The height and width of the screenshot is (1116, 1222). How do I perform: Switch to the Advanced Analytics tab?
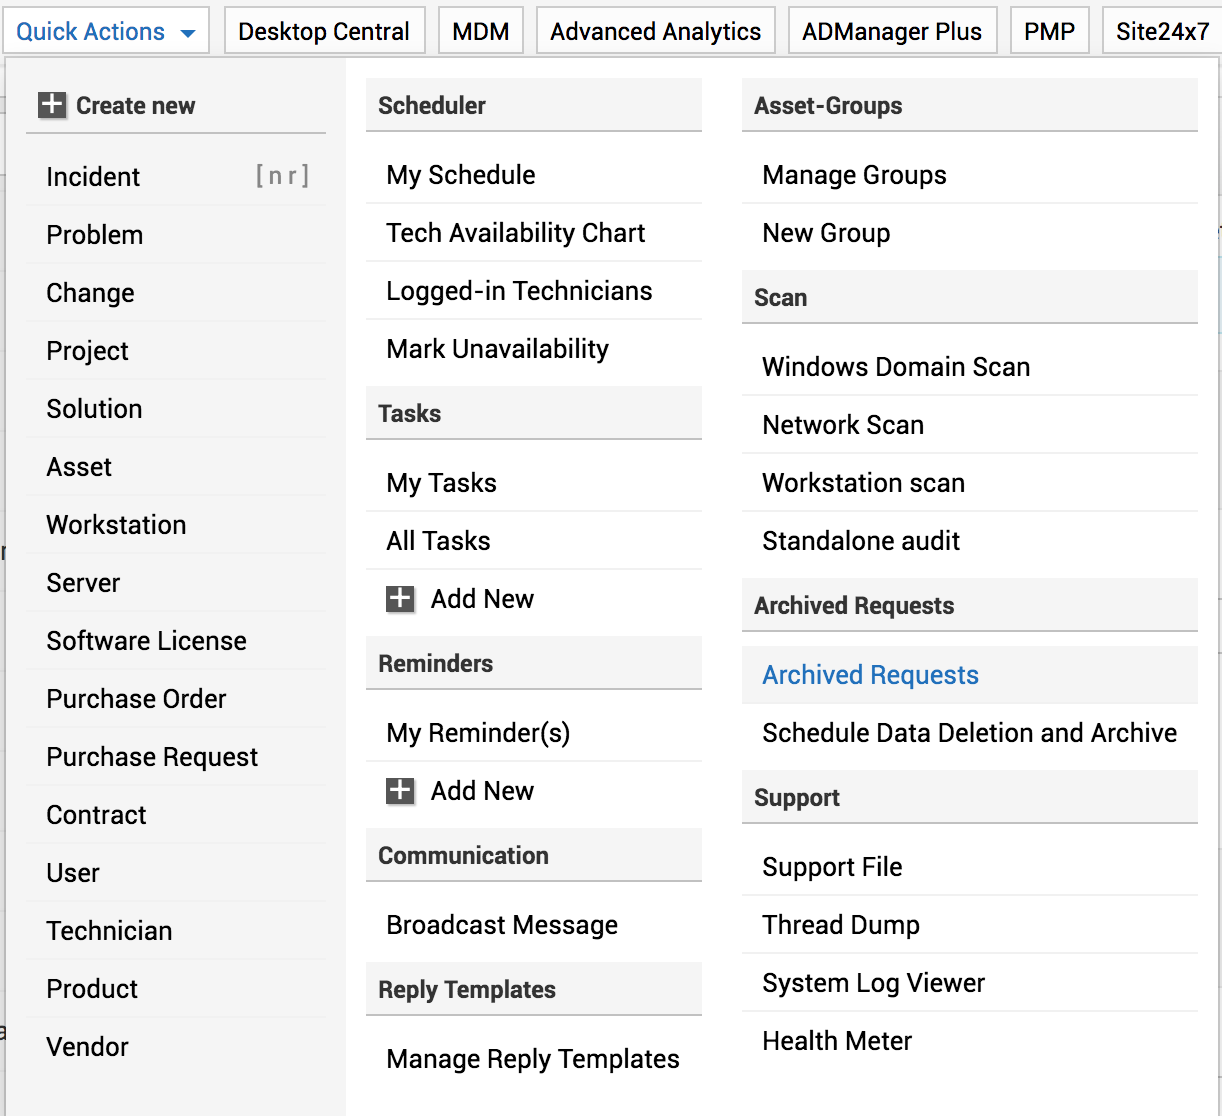pos(655,32)
